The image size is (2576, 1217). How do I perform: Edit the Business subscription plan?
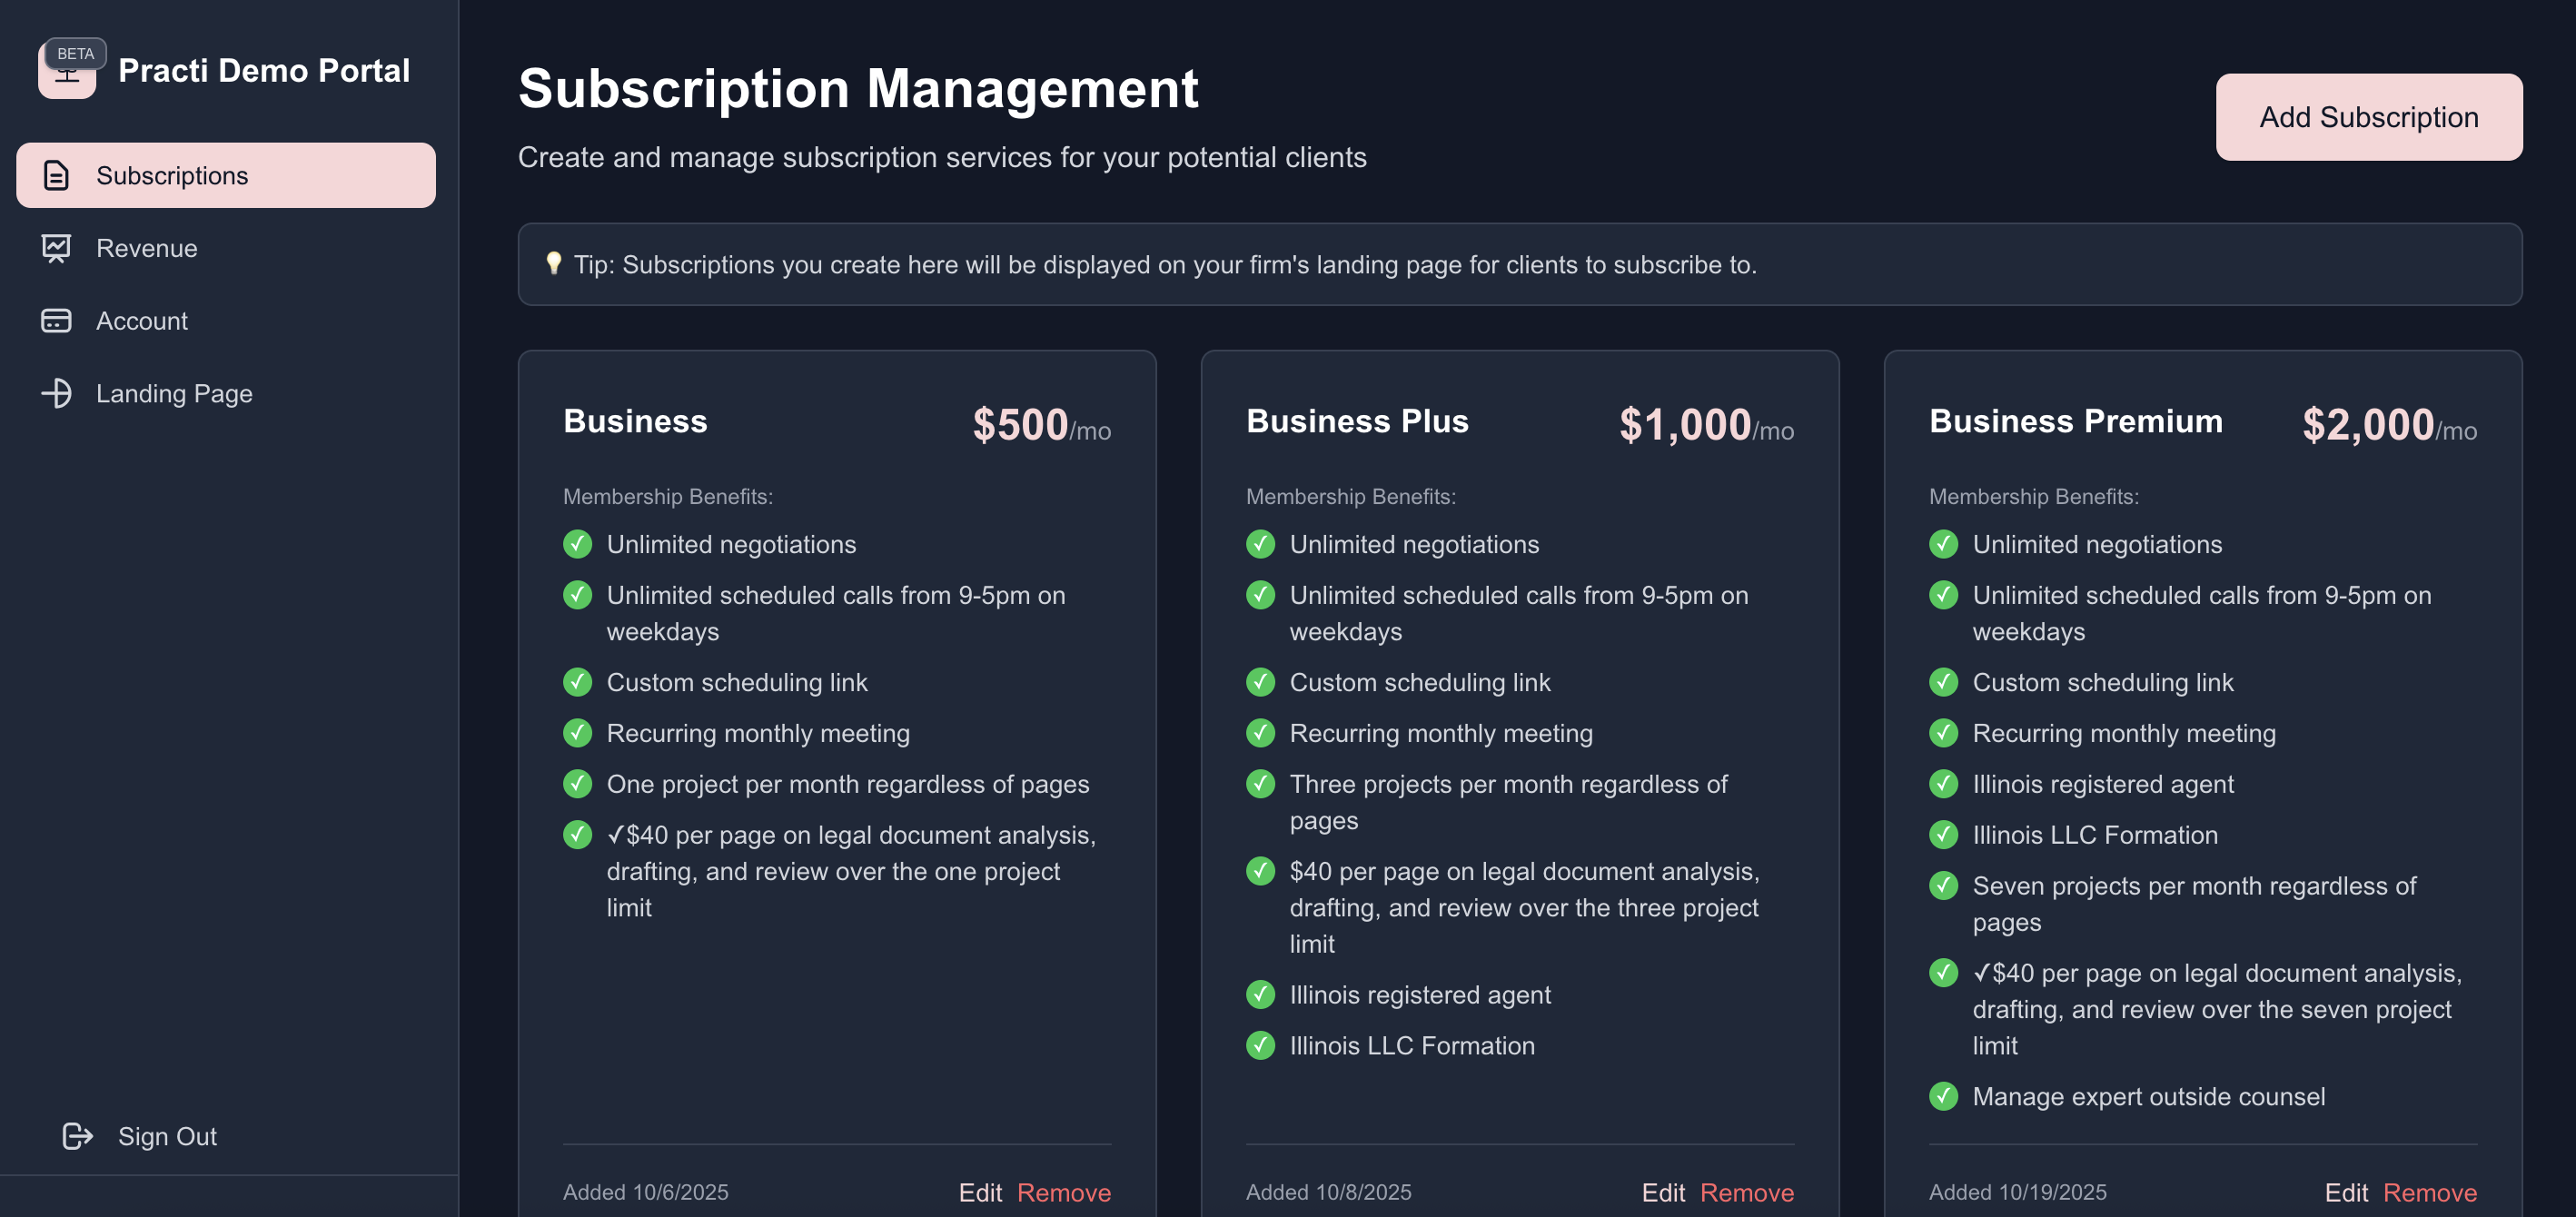(x=980, y=1192)
